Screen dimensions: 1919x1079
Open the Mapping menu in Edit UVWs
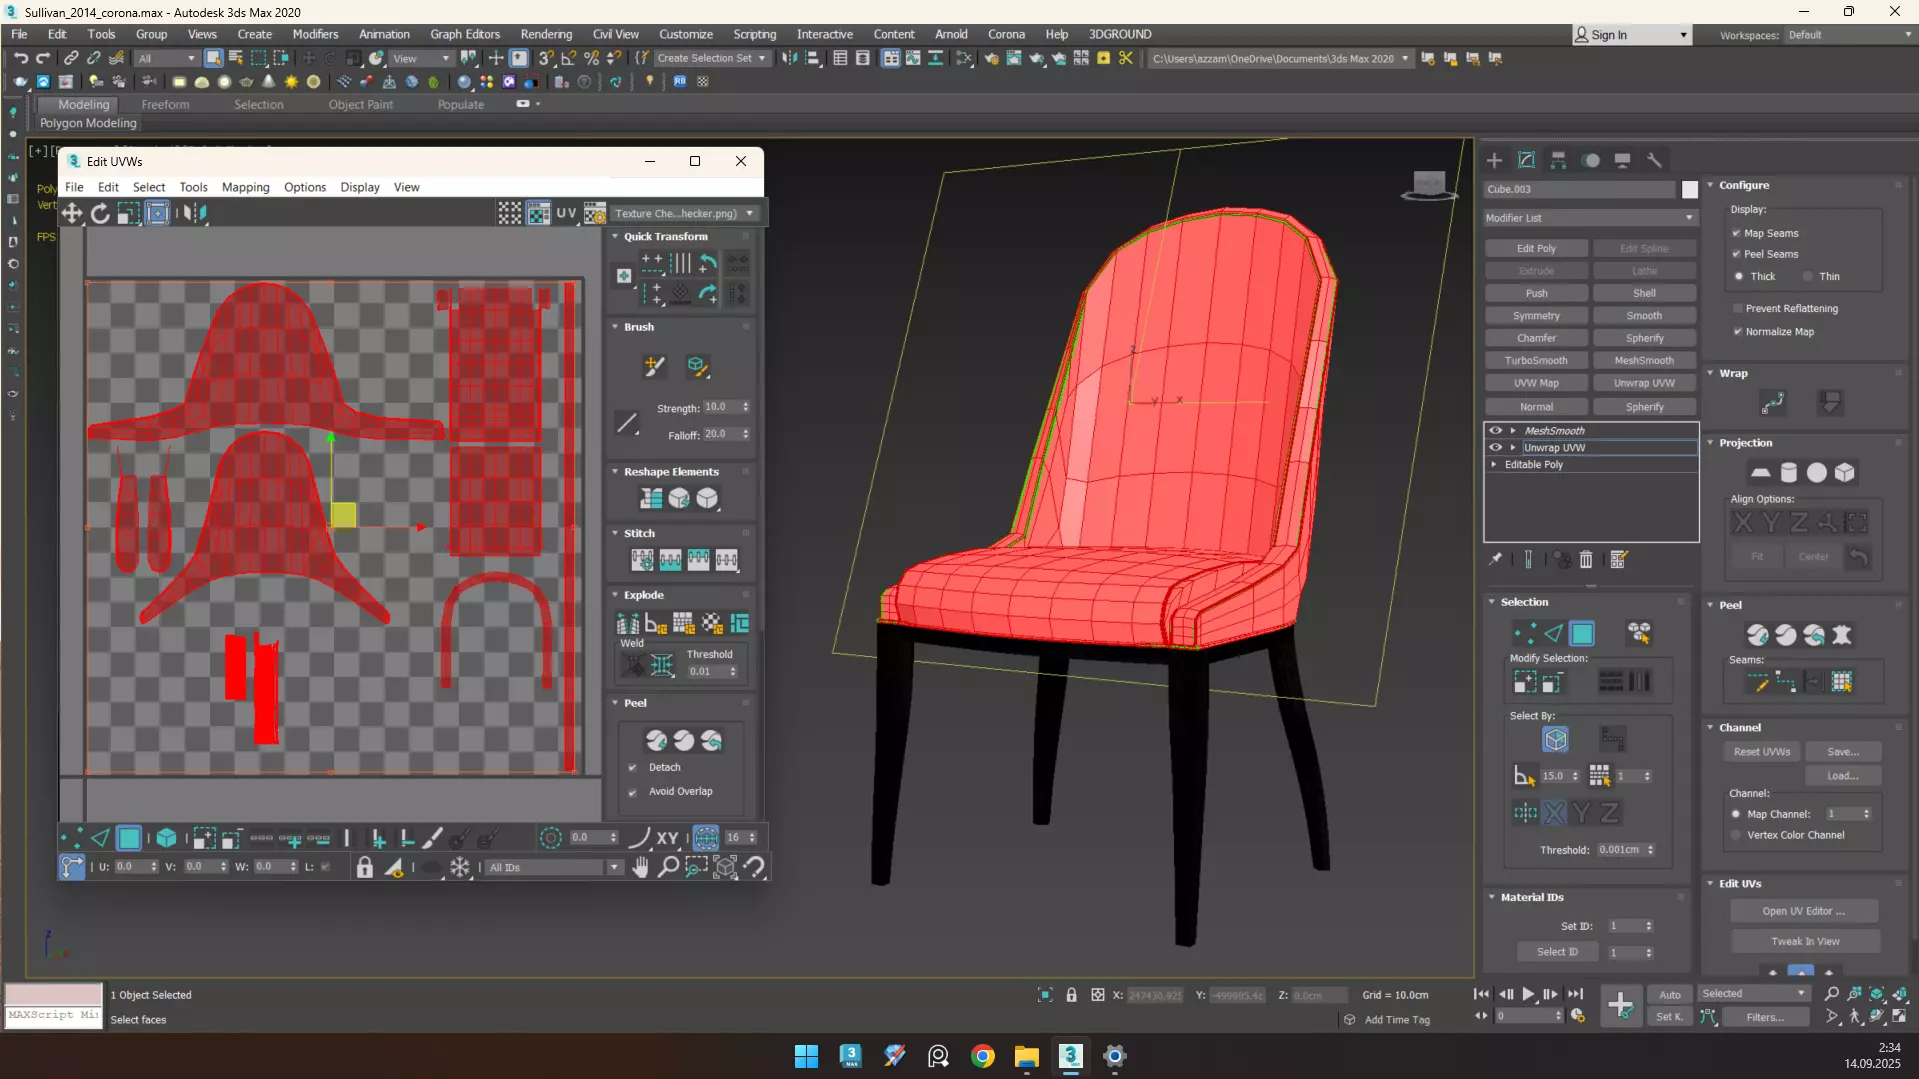click(245, 187)
